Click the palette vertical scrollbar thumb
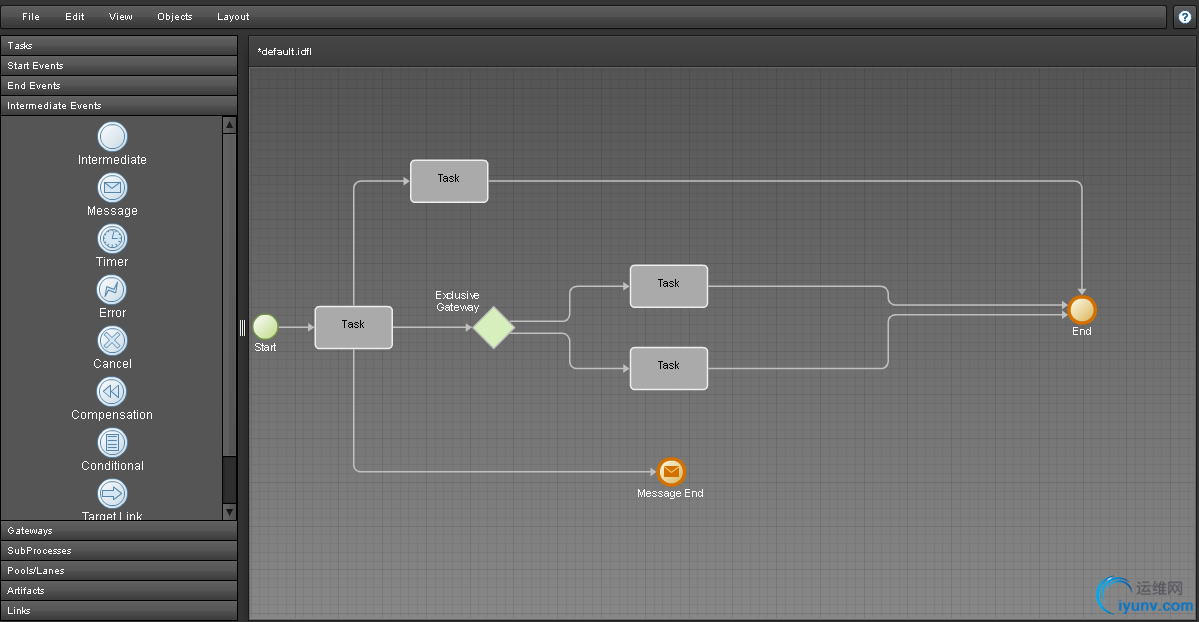This screenshot has width=1199, height=622. click(x=229, y=295)
